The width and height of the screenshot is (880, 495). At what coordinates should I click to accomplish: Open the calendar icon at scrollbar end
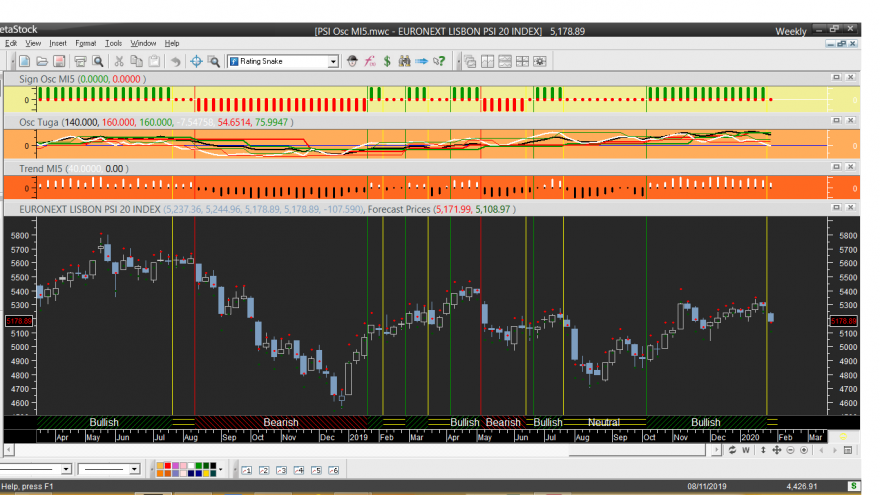pyautogui.click(x=848, y=450)
